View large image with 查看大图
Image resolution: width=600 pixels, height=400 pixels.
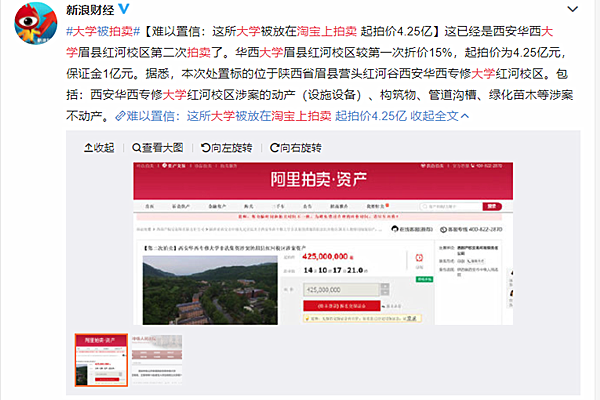pyautogui.click(x=158, y=148)
